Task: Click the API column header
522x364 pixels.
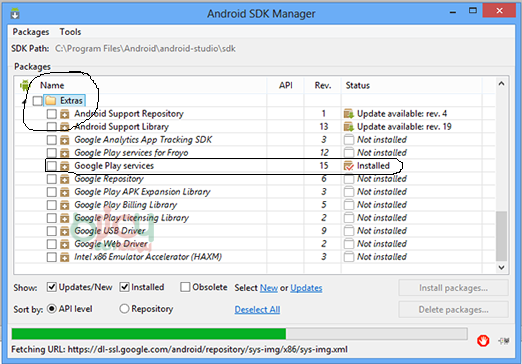Action: pyautogui.click(x=286, y=85)
